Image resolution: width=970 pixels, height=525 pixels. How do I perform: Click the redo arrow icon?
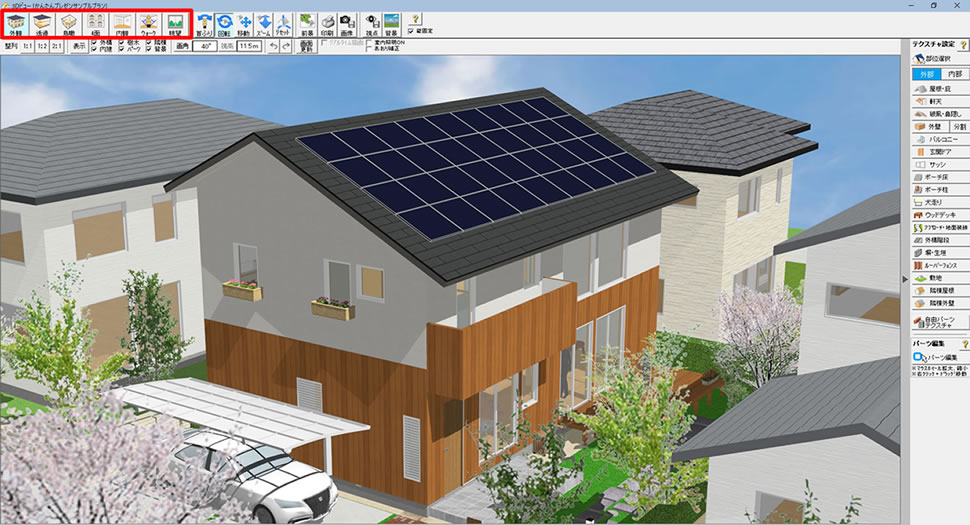pyautogui.click(x=286, y=46)
